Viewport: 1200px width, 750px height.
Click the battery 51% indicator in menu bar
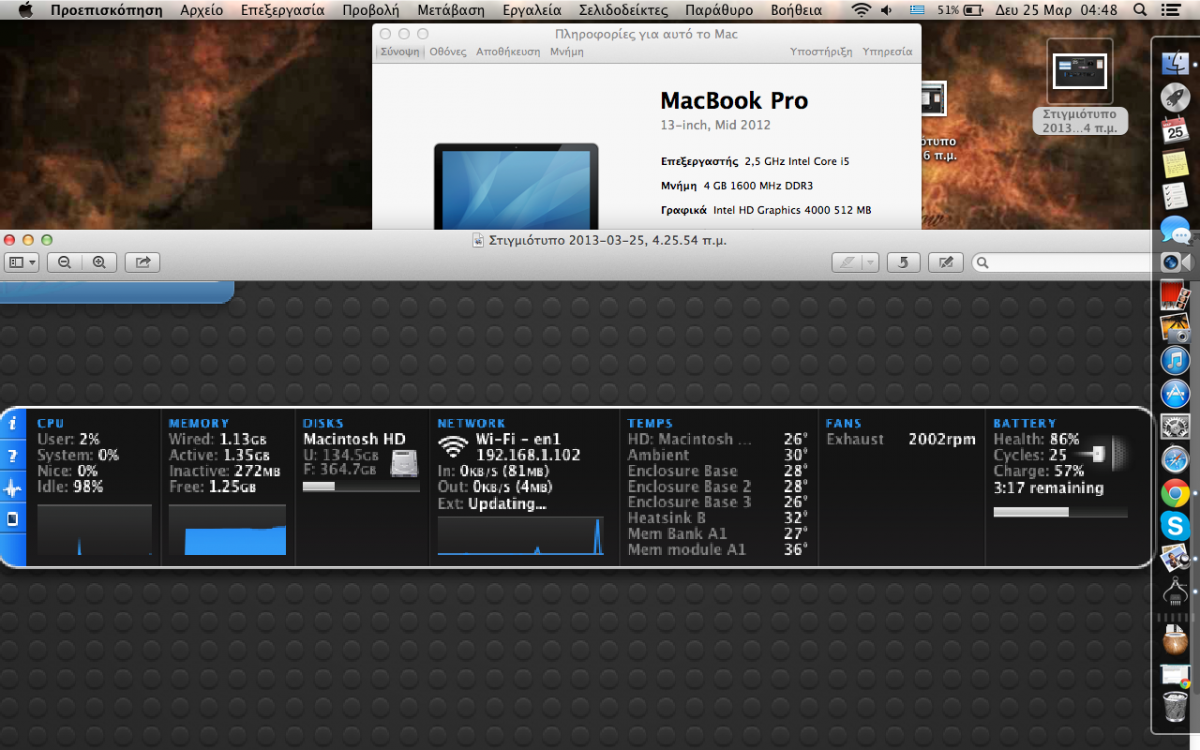coord(961,10)
